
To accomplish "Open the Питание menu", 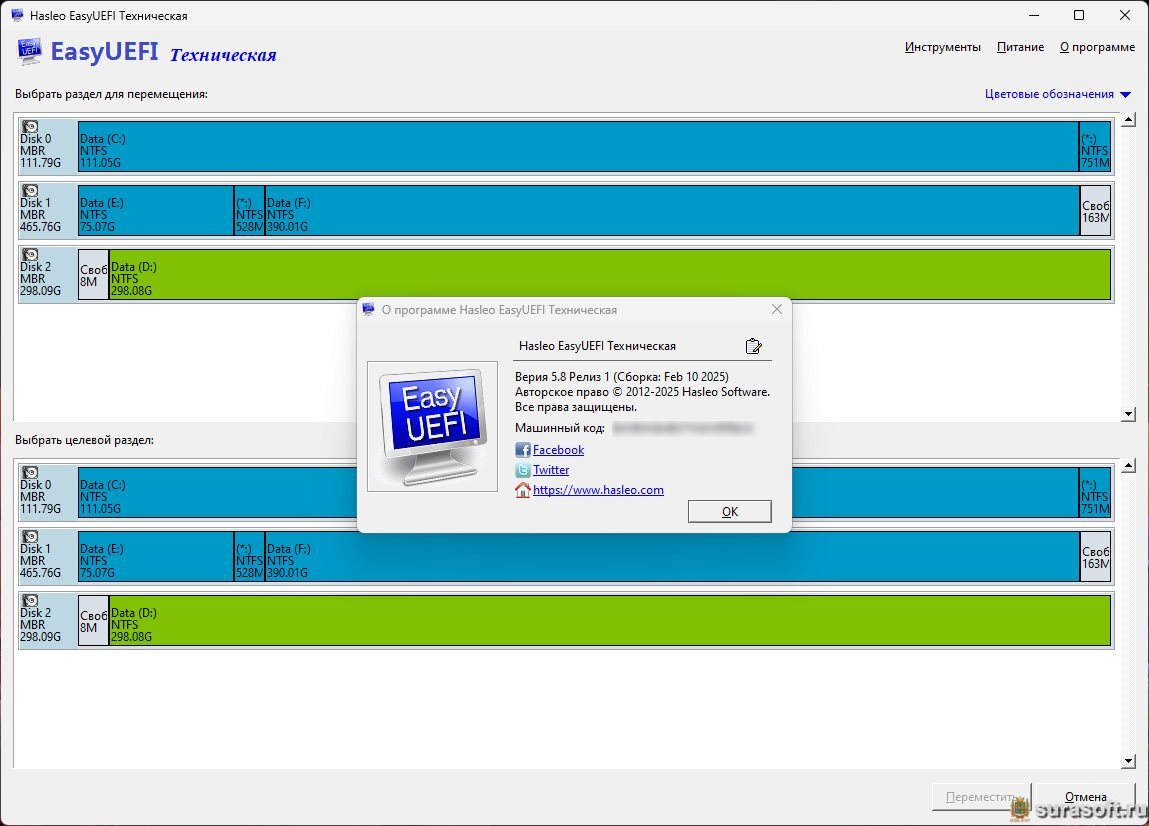I will [1020, 47].
